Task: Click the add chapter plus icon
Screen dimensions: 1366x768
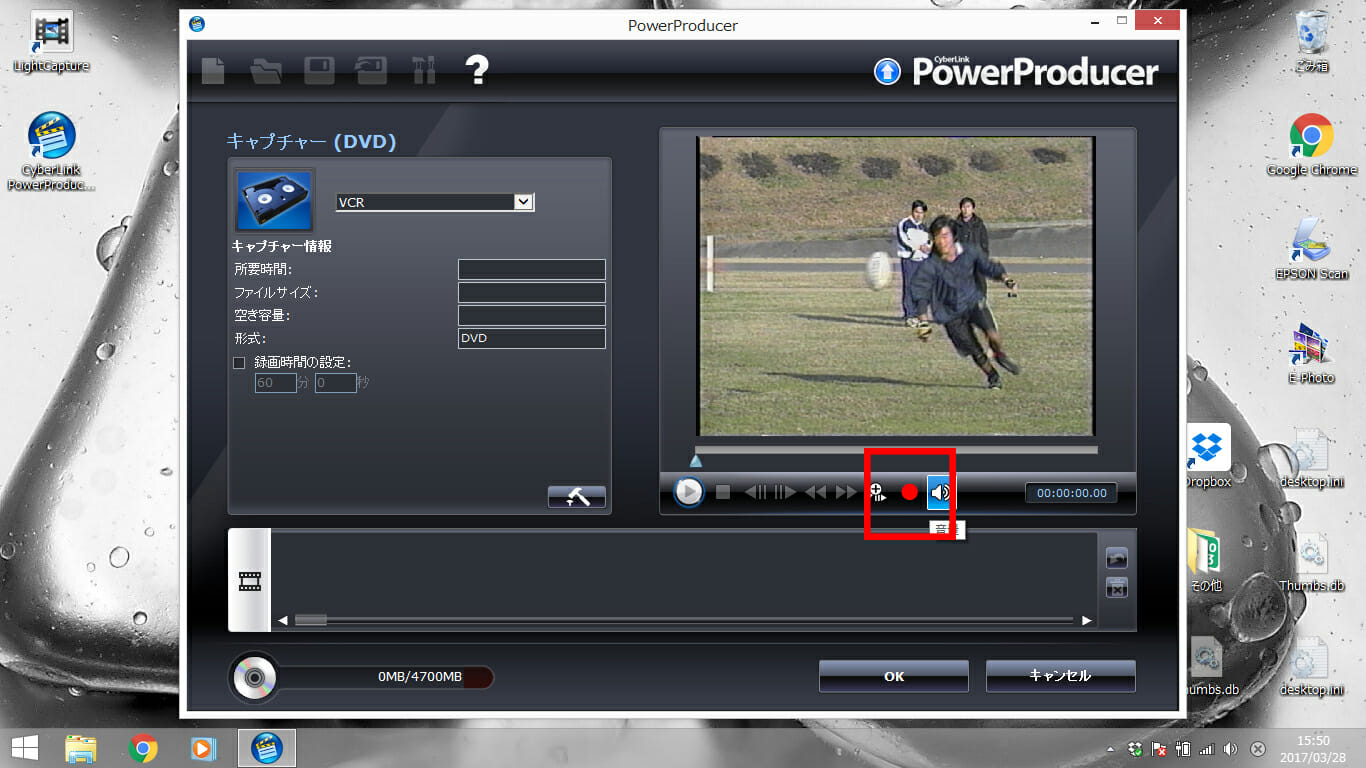Action: pyautogui.click(x=878, y=491)
